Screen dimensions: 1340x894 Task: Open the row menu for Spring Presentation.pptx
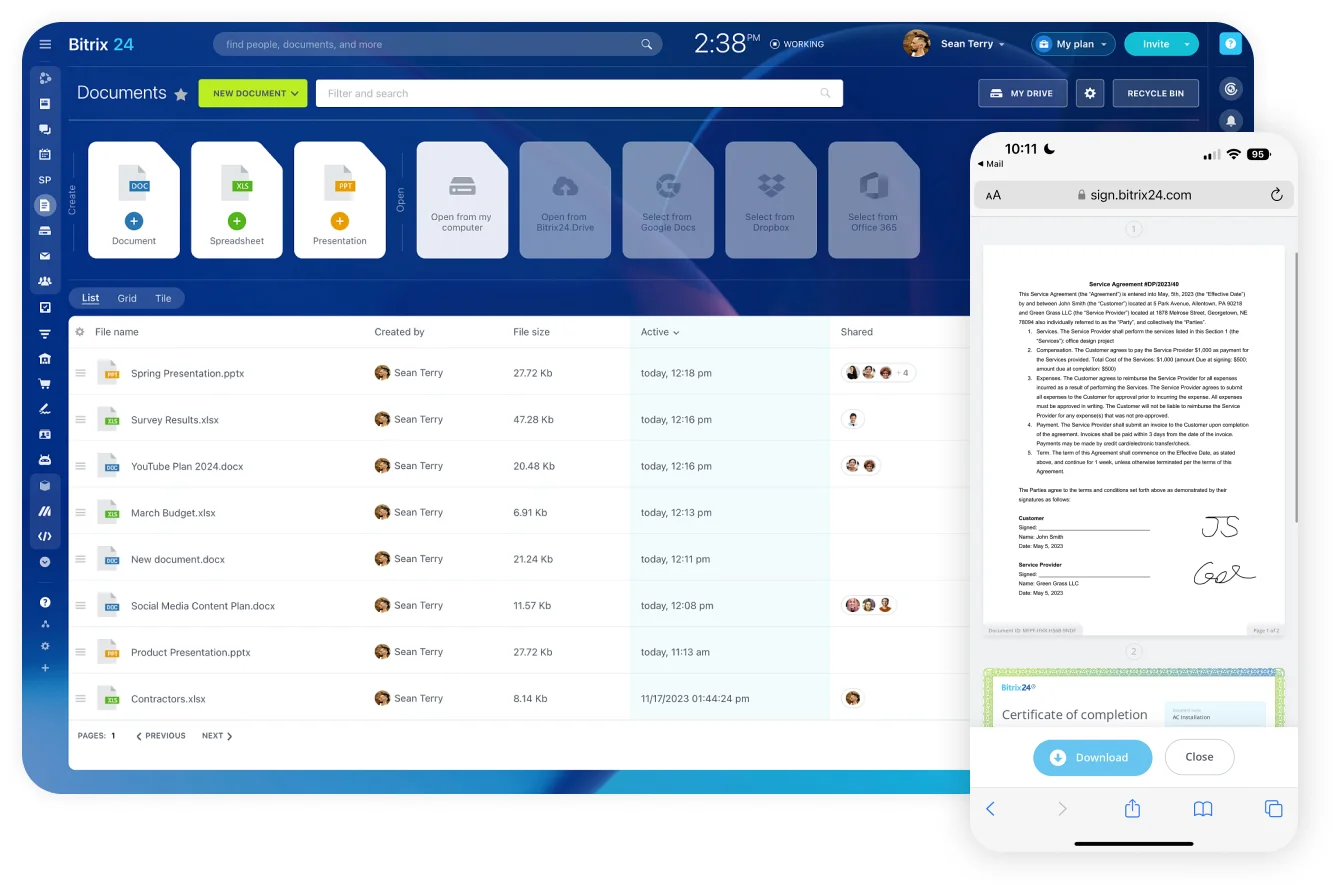[81, 373]
